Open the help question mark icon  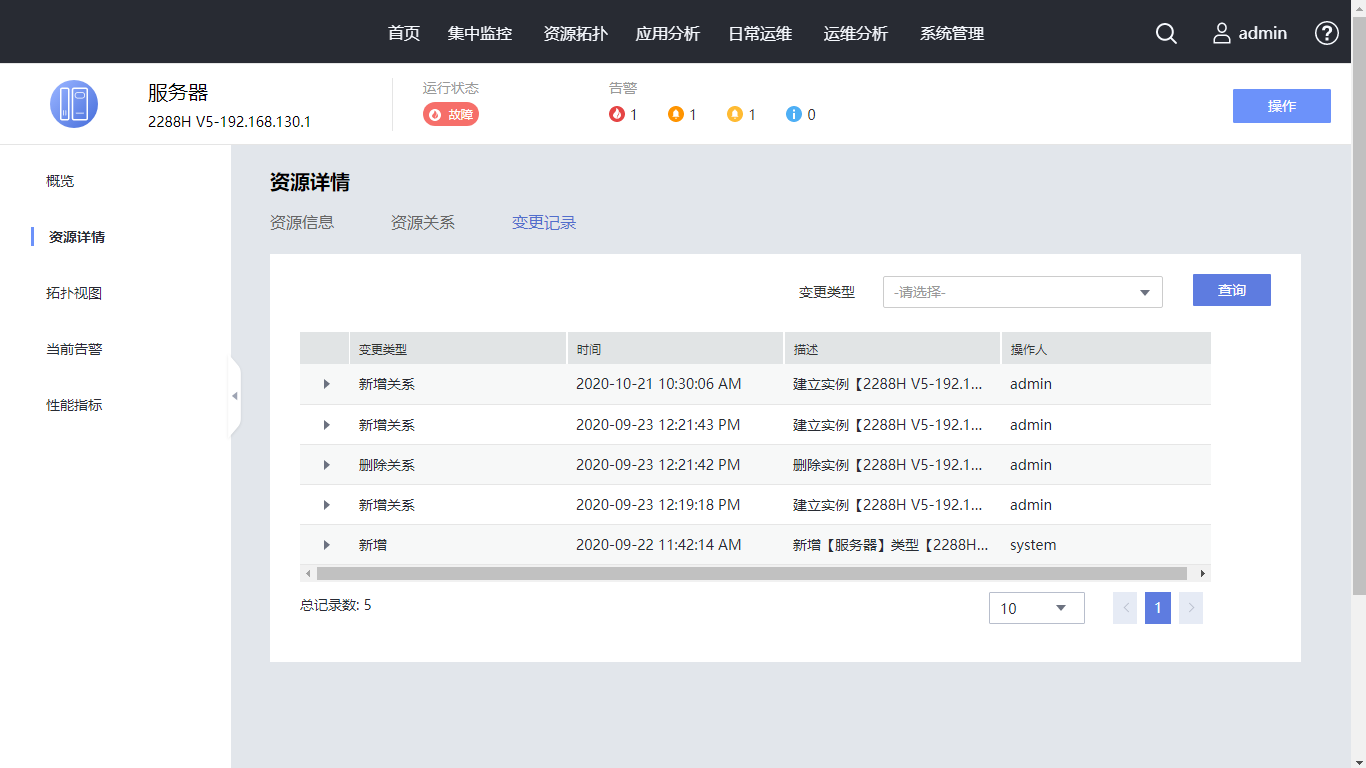[x=1326, y=33]
